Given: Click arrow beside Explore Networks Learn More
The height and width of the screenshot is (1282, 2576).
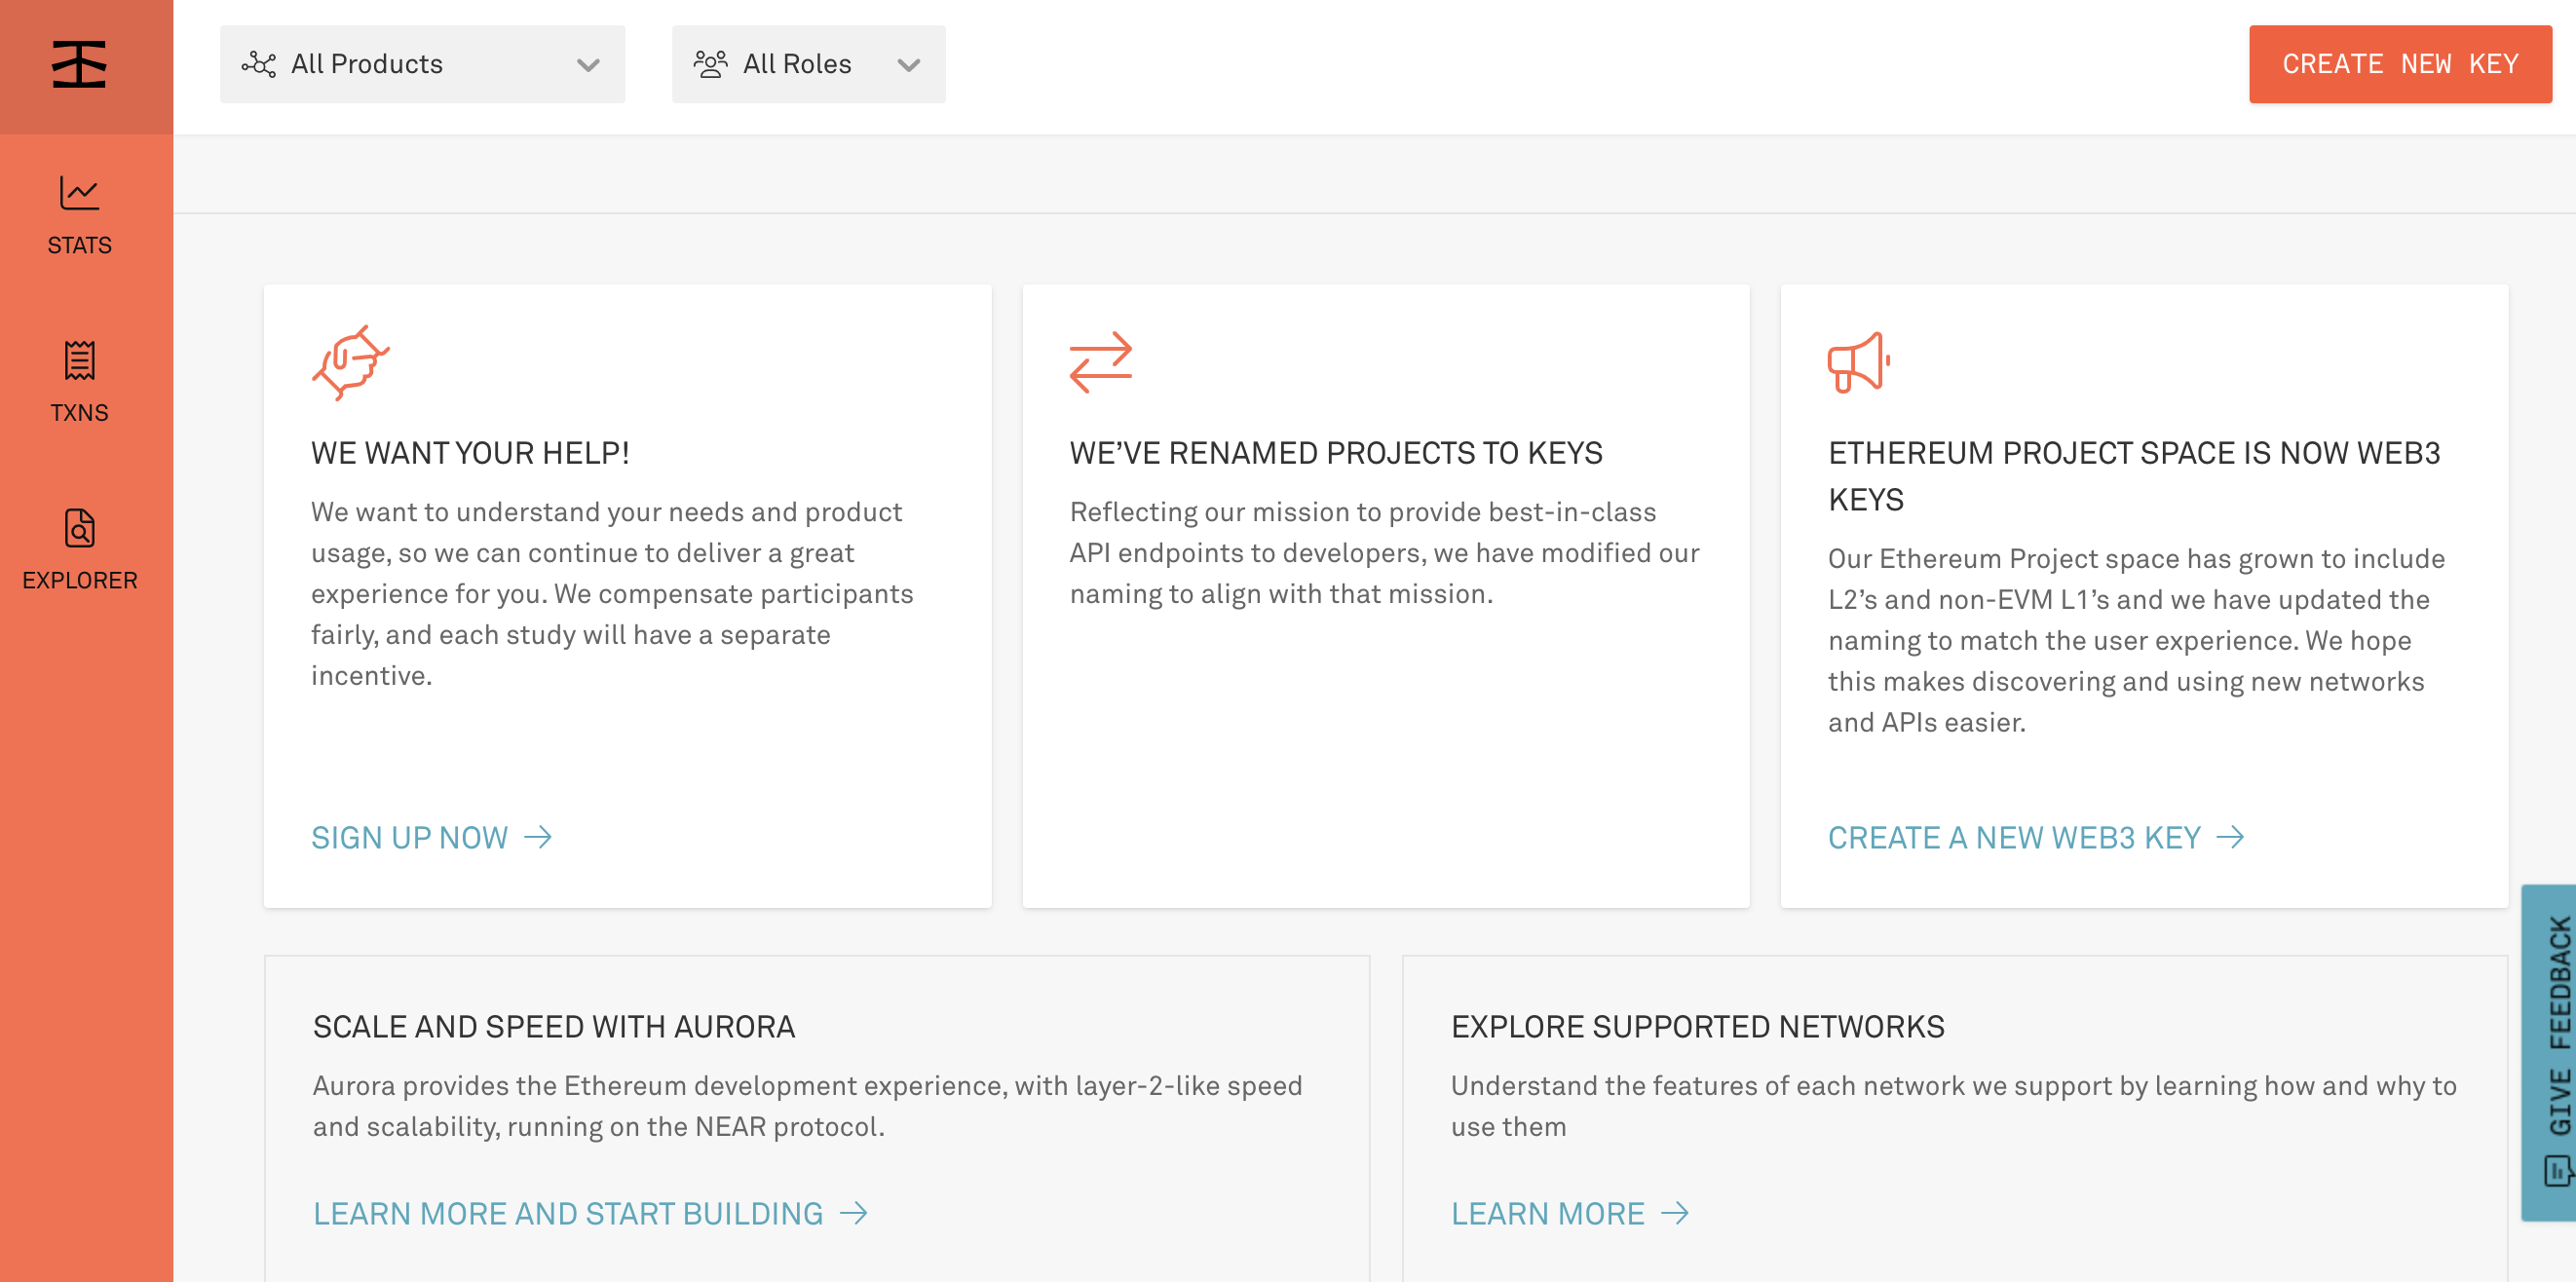Looking at the screenshot, I should (x=1674, y=1213).
